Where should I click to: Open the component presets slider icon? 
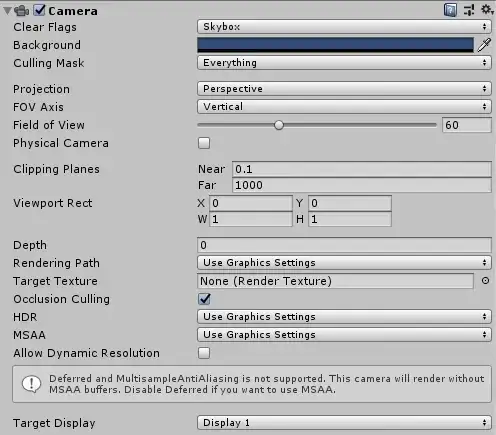coord(469,10)
